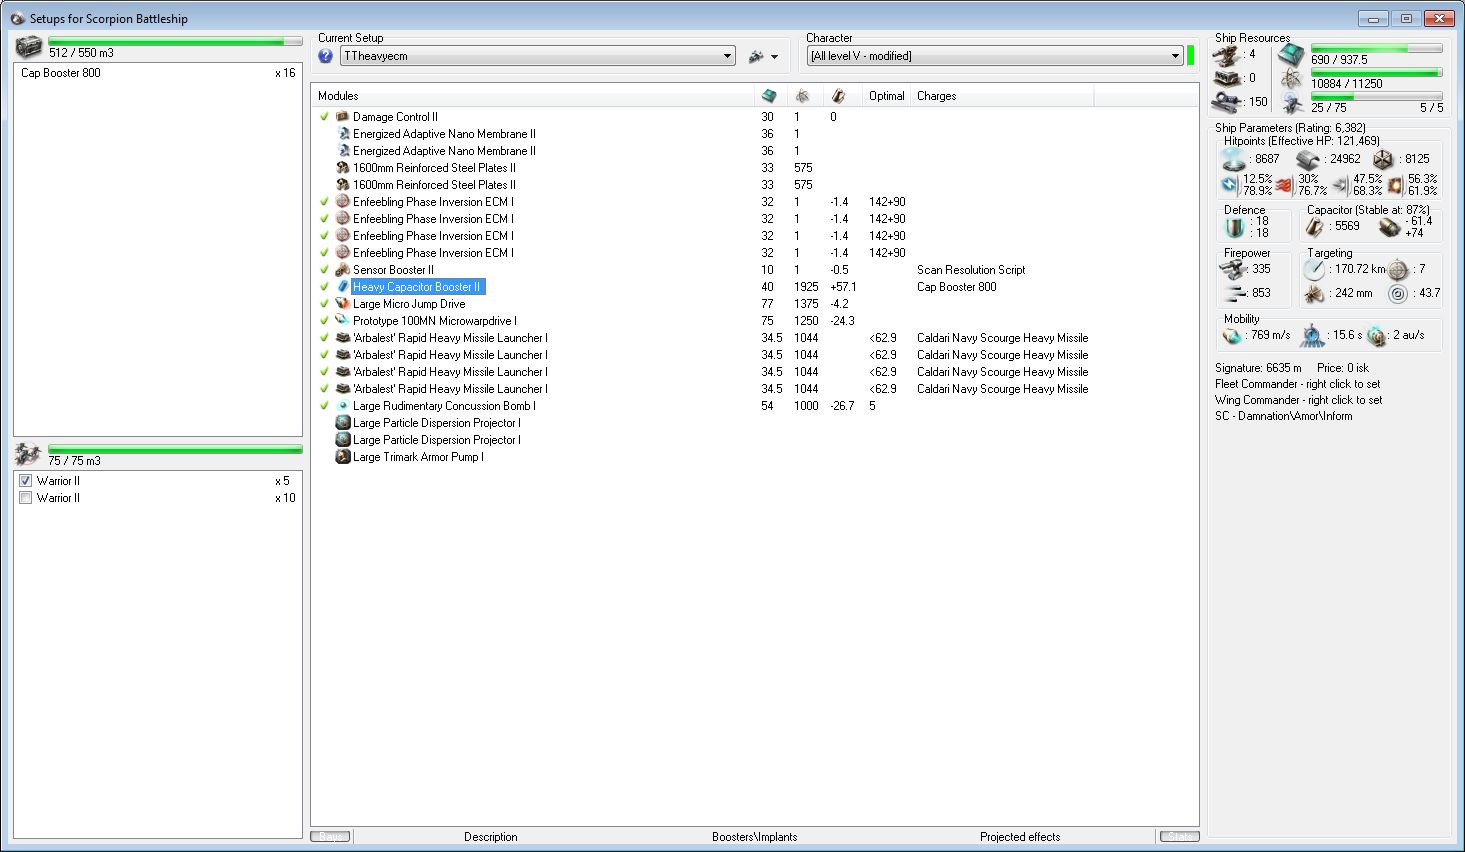Toggle the Large Rudimentary Concussion Bomb checkmark
Image resolution: width=1465 pixels, height=852 pixels.
[x=324, y=406]
